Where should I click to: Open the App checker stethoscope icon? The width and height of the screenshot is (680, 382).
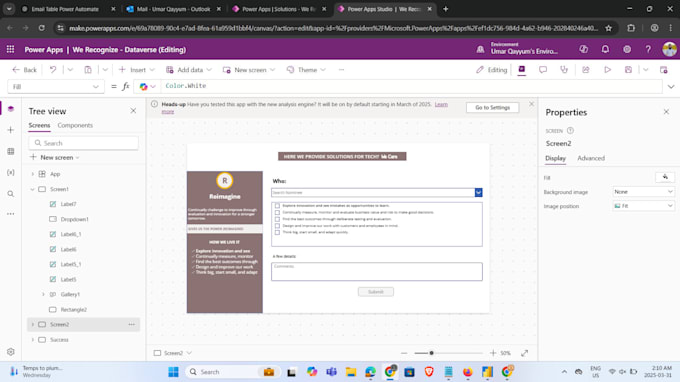pos(564,69)
